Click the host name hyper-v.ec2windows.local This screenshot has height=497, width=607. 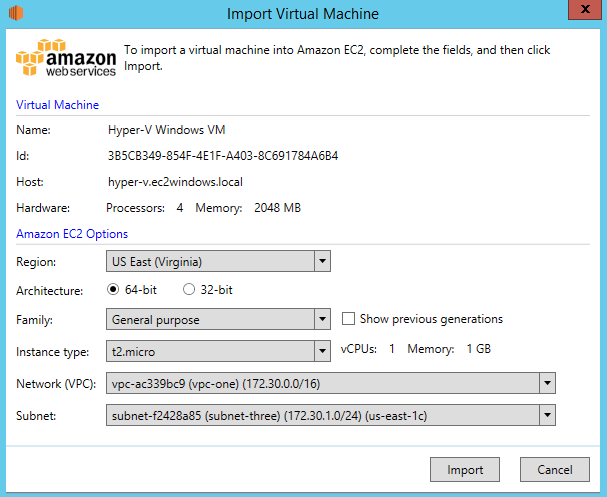pos(175,182)
